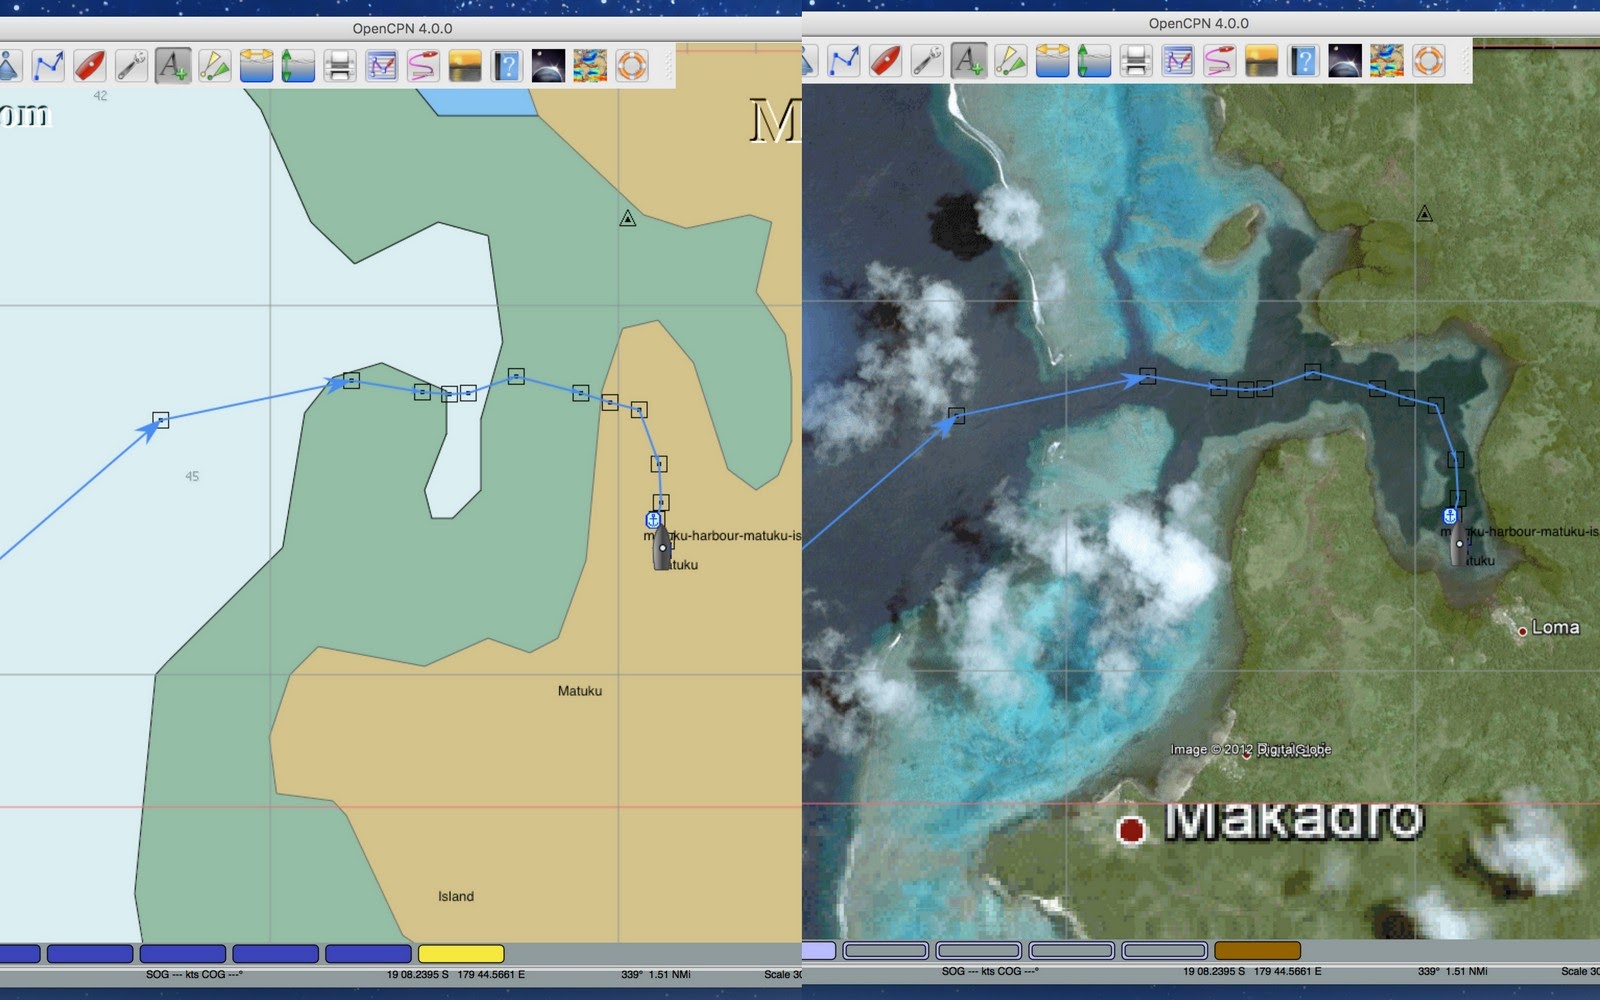Change color scheme in the satellite chart window
This screenshot has width=1600, height=1000.
click(1261, 61)
